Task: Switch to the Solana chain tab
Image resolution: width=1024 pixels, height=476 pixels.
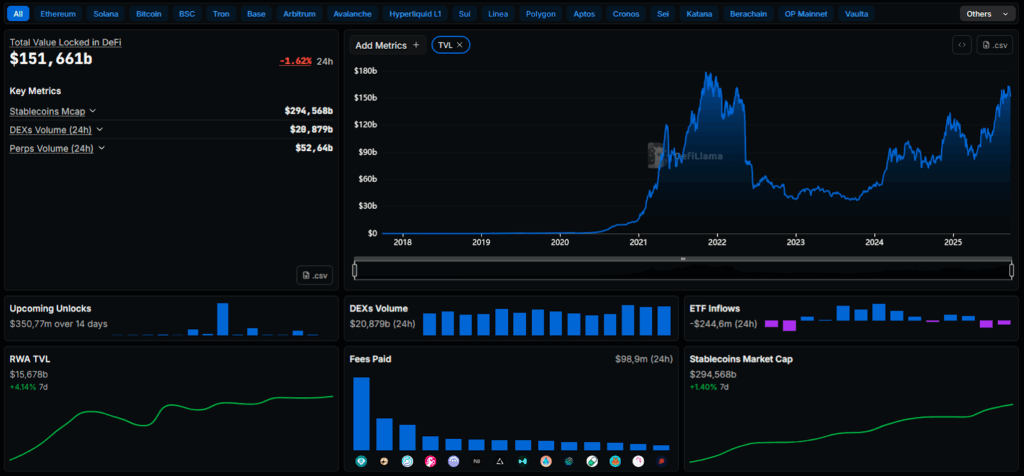Action: point(106,14)
